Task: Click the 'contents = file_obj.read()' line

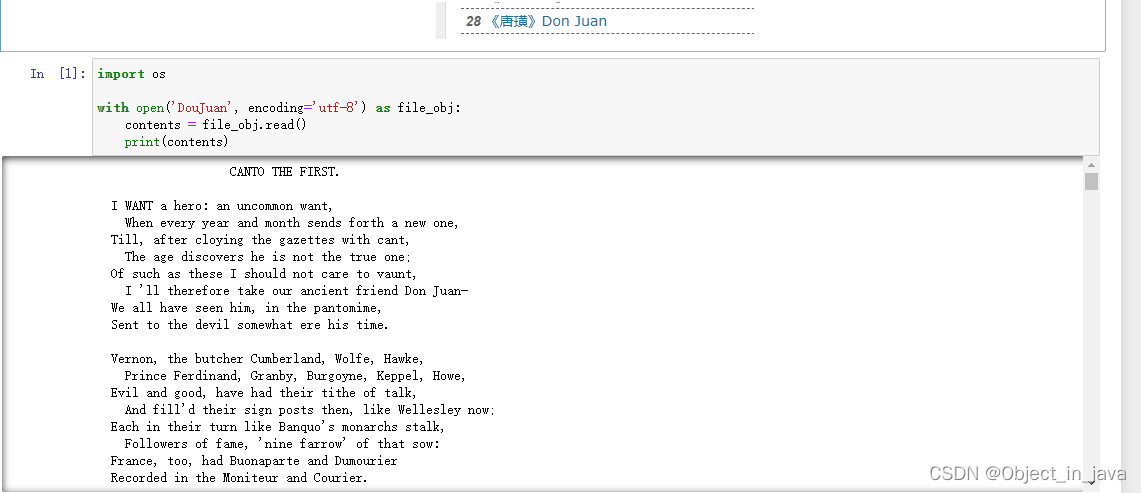Action: [215, 125]
